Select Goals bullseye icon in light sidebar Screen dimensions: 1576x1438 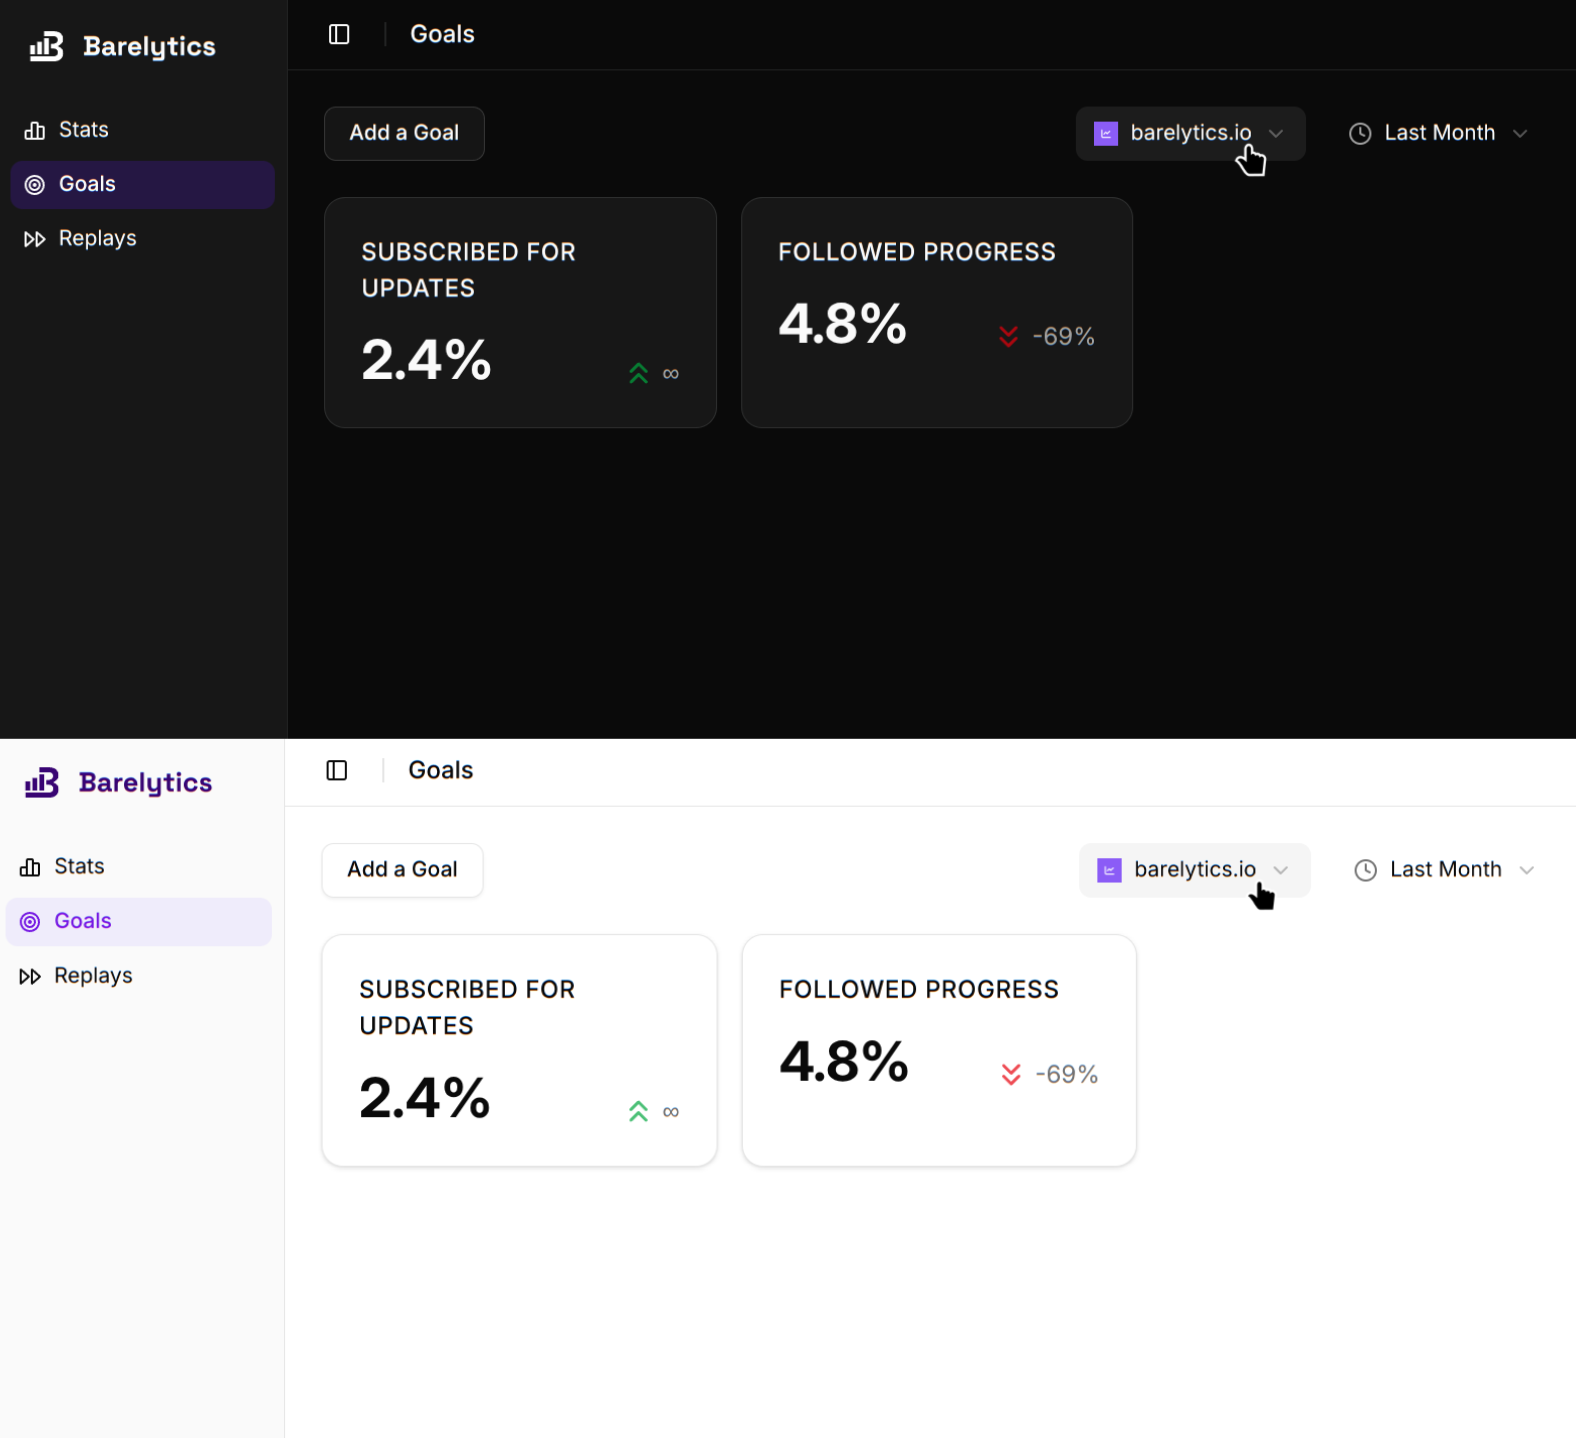click(x=31, y=922)
